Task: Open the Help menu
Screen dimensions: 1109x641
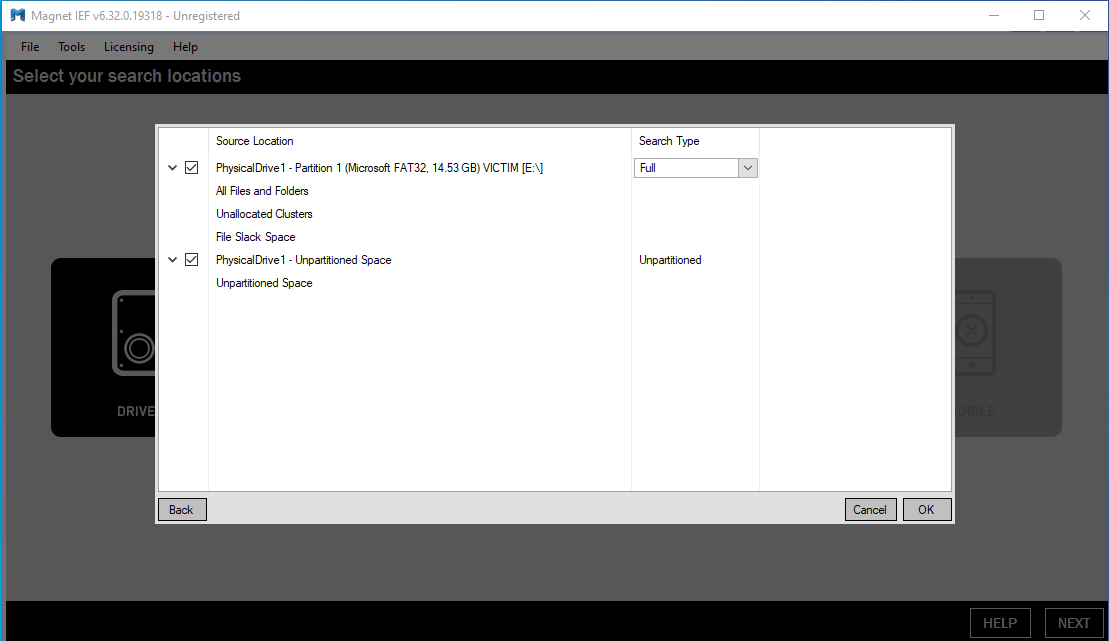Action: (185, 47)
